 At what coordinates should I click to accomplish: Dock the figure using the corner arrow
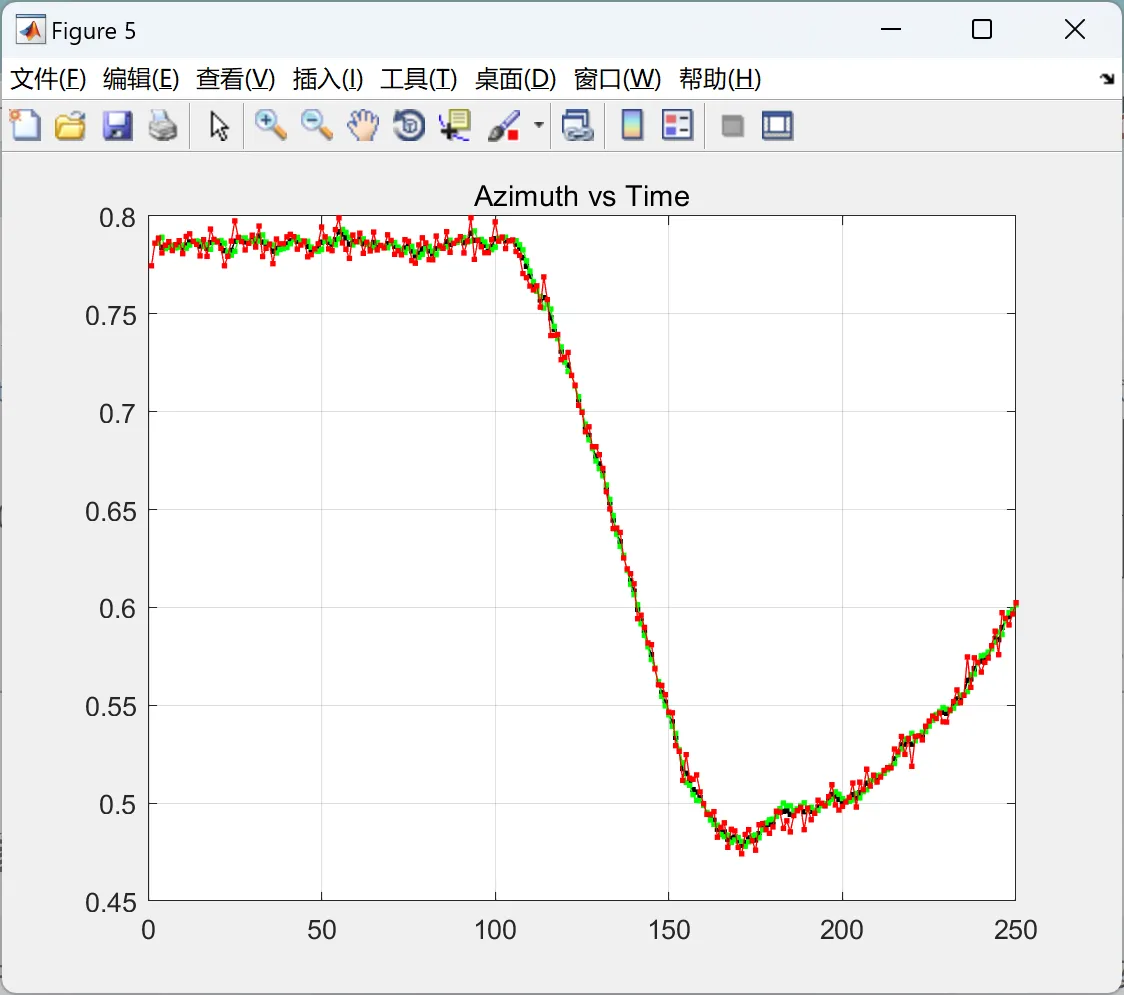[x=1108, y=79]
